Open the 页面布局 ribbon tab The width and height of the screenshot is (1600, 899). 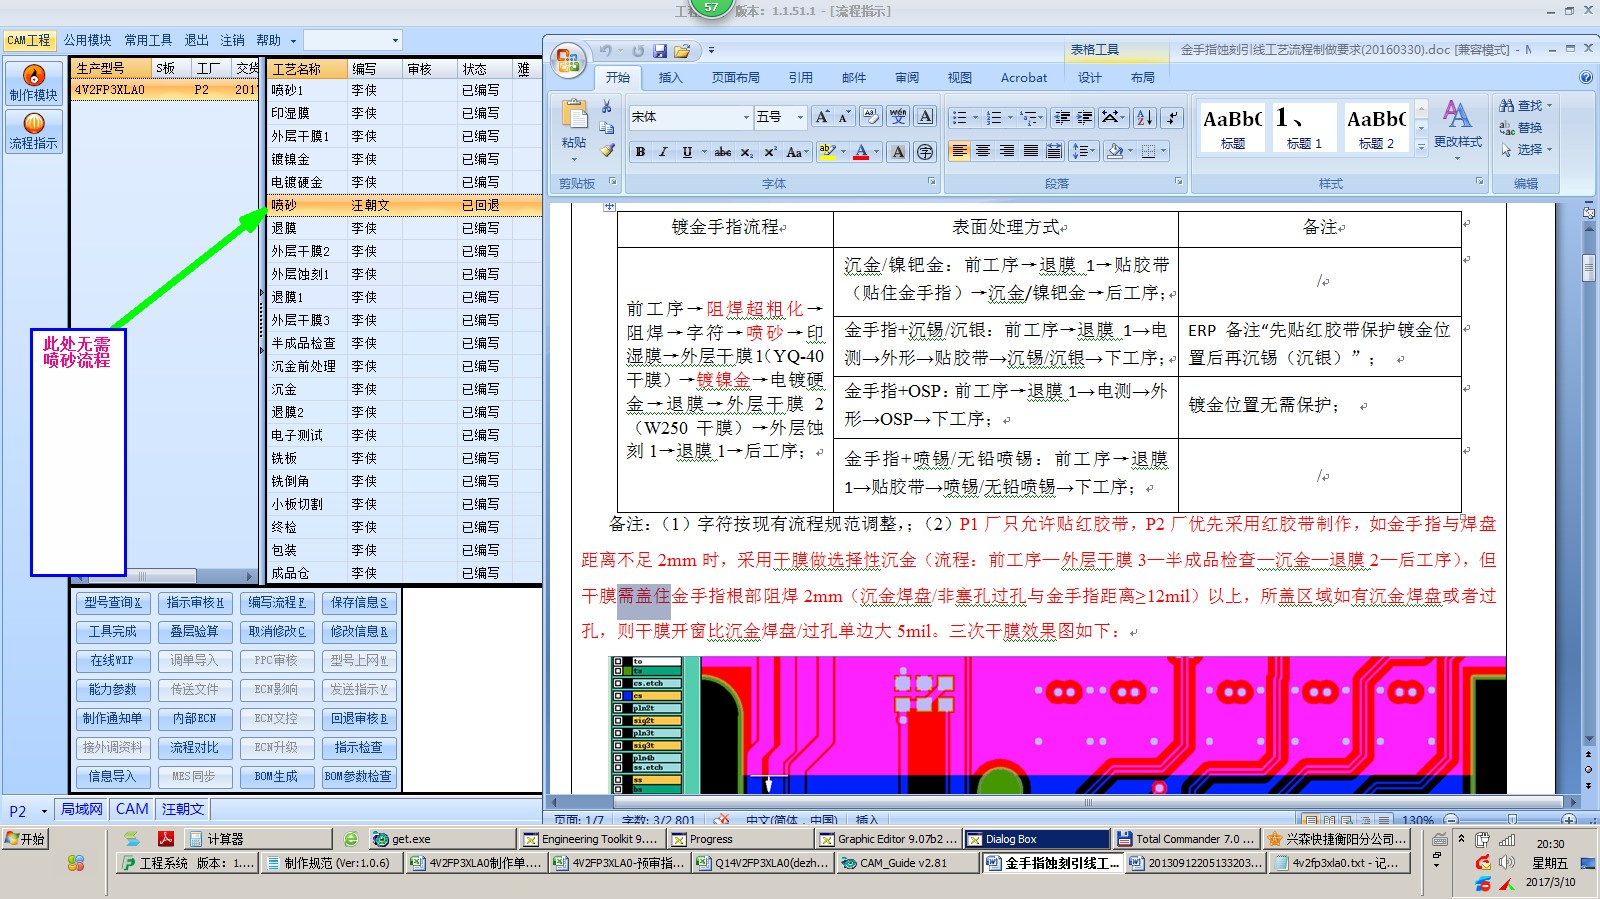(735, 78)
